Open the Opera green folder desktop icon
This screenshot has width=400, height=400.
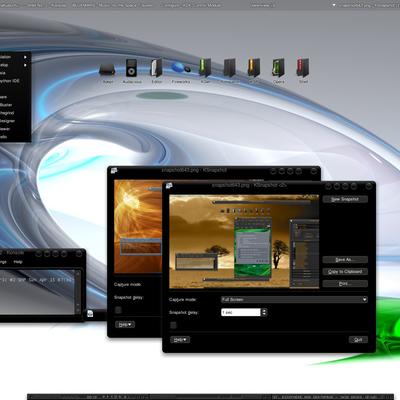click(278, 68)
